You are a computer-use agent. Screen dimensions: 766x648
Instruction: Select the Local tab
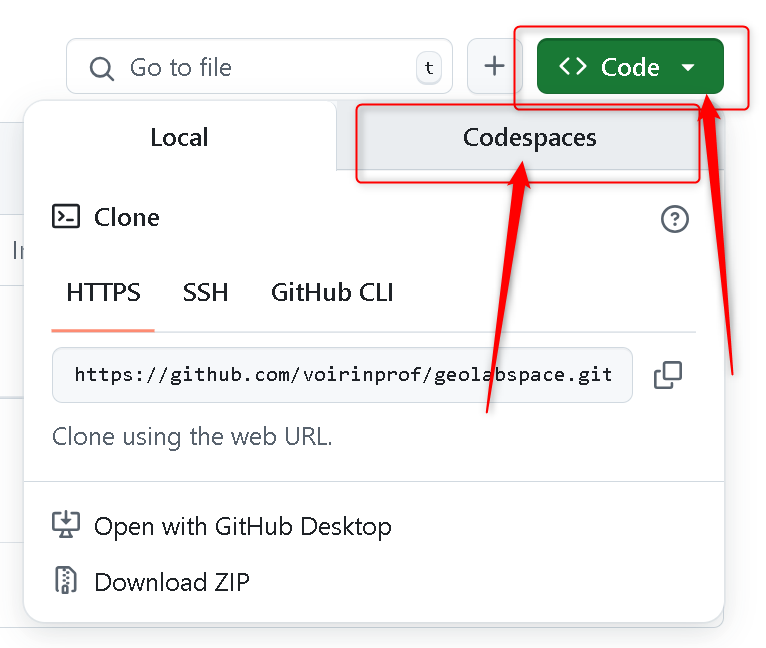(179, 137)
